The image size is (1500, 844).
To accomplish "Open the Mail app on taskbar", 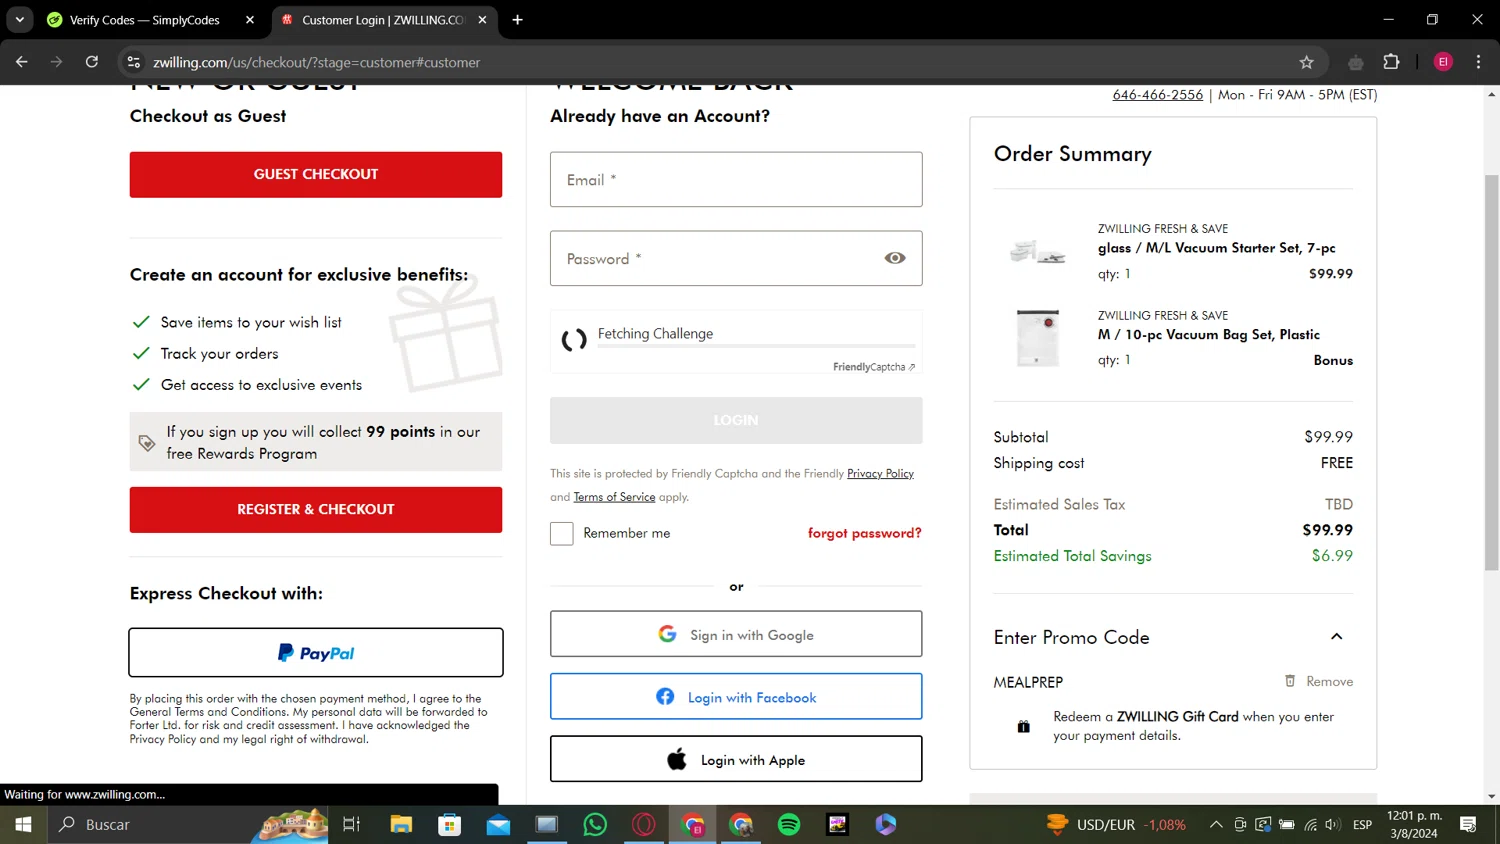I will pyautogui.click(x=498, y=825).
